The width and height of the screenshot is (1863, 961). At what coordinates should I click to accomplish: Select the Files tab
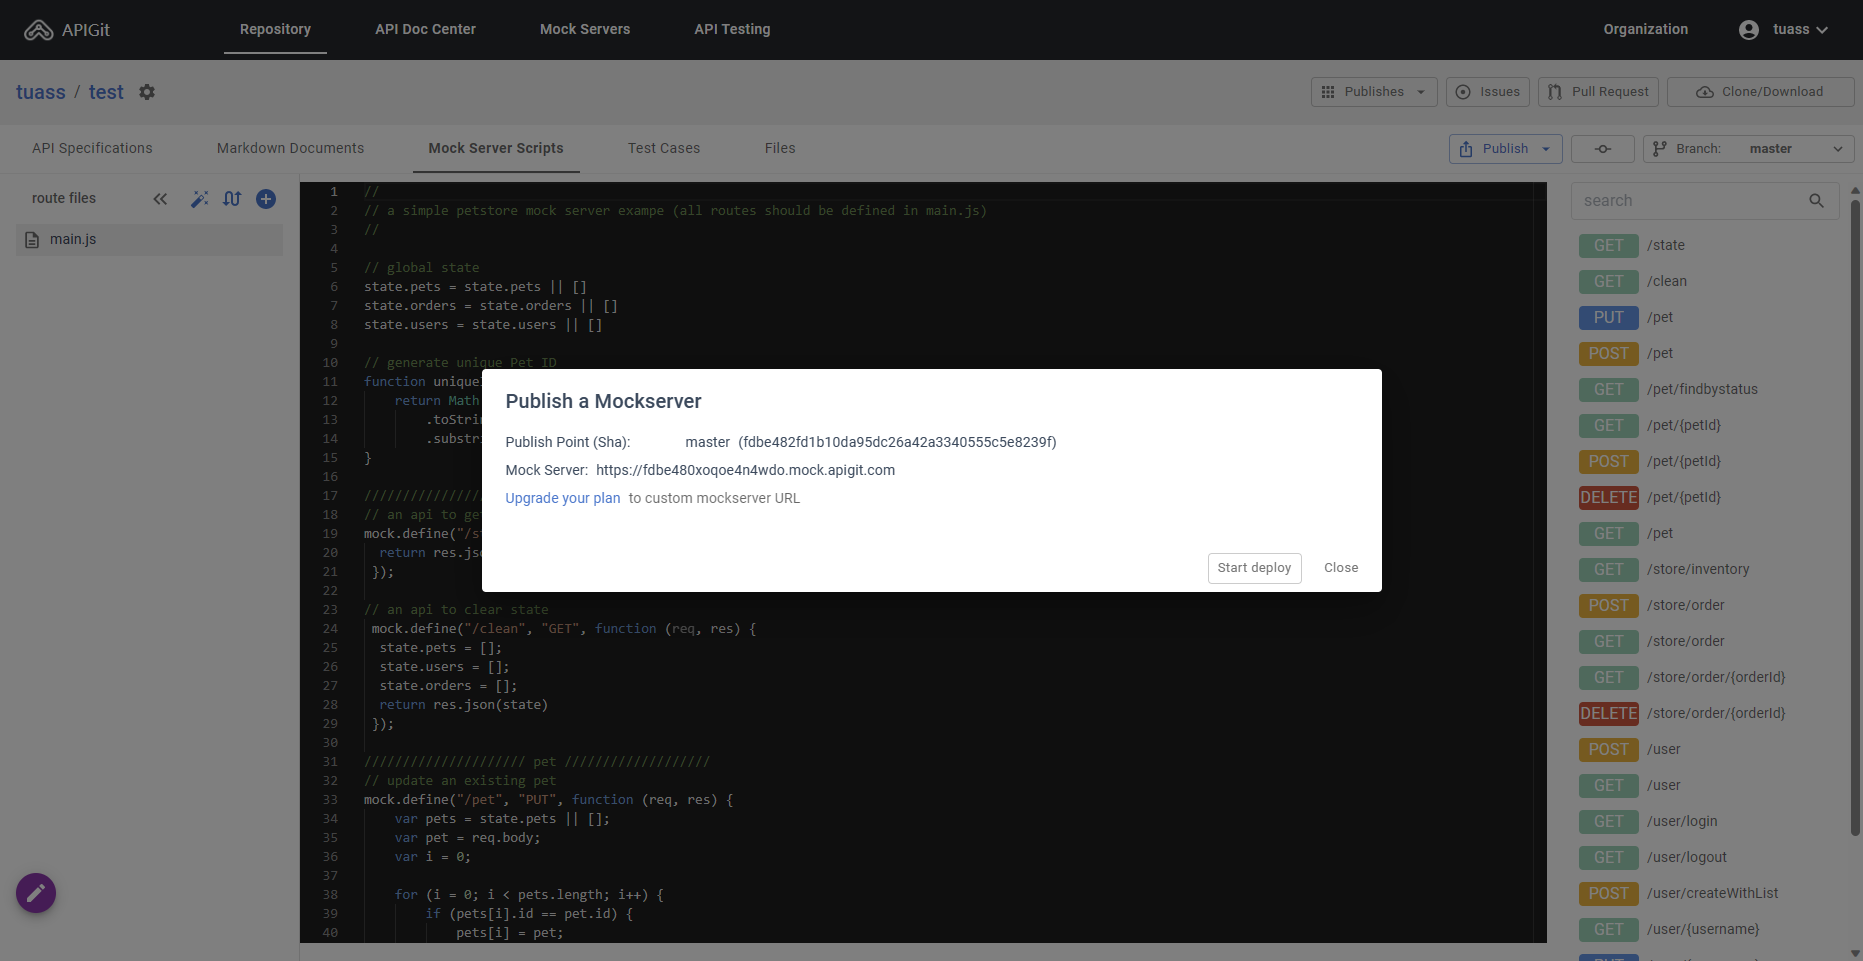tap(780, 149)
